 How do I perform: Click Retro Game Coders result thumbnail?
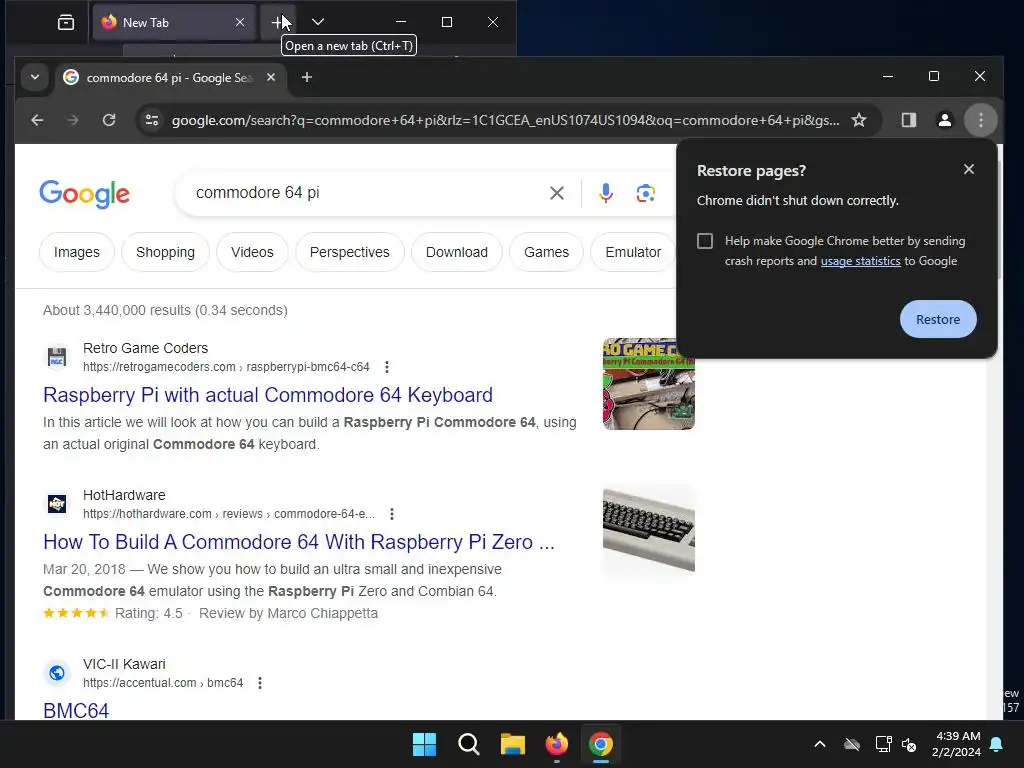click(648, 384)
